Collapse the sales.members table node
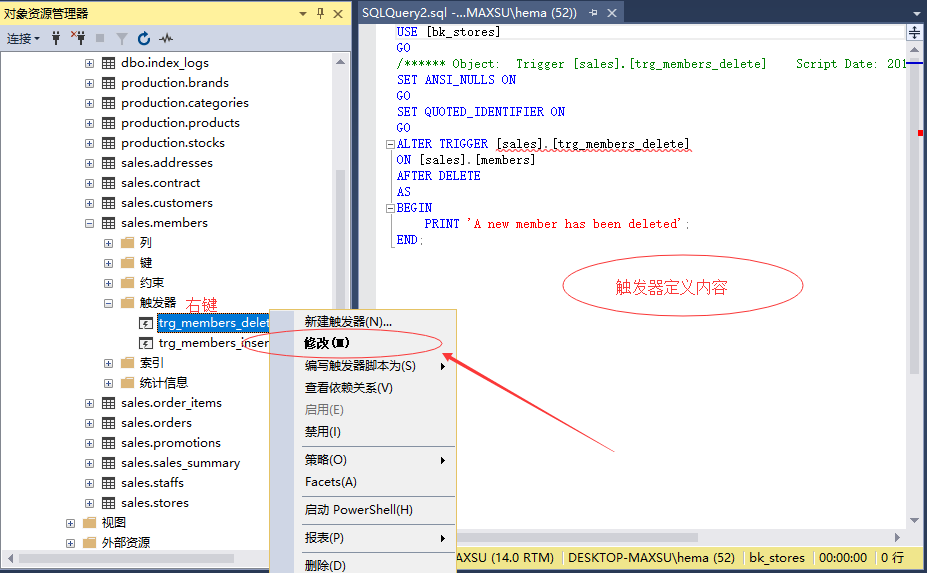Screen dimensions: 927x573 (x=89, y=224)
